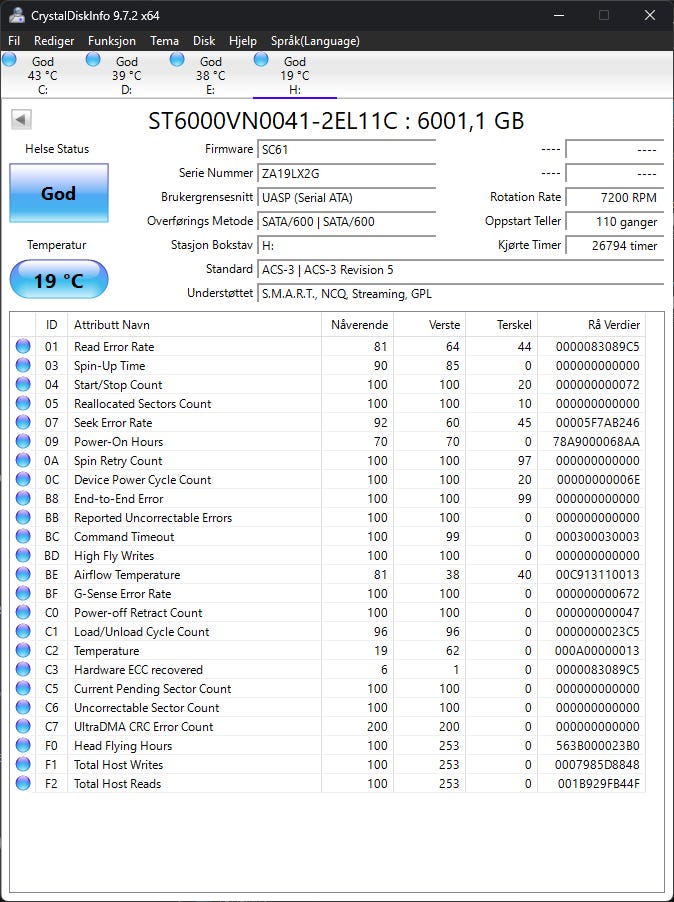This screenshot has width=674, height=902.
Task: Click the Rå Verdier column header
Action: (x=592, y=325)
